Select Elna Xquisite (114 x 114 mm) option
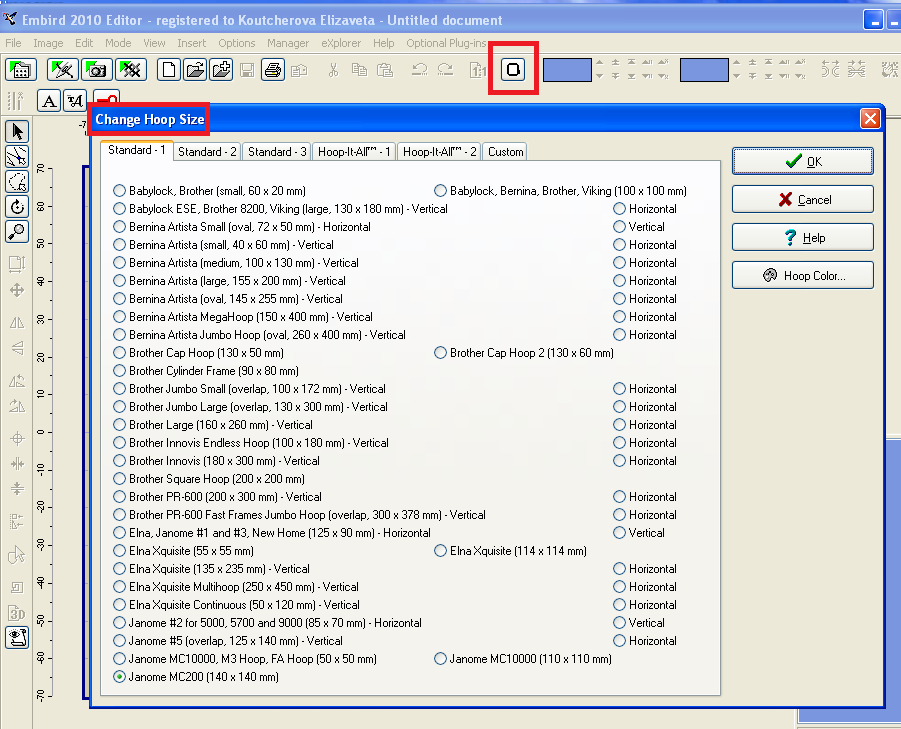Image resolution: width=901 pixels, height=729 pixels. tap(441, 551)
